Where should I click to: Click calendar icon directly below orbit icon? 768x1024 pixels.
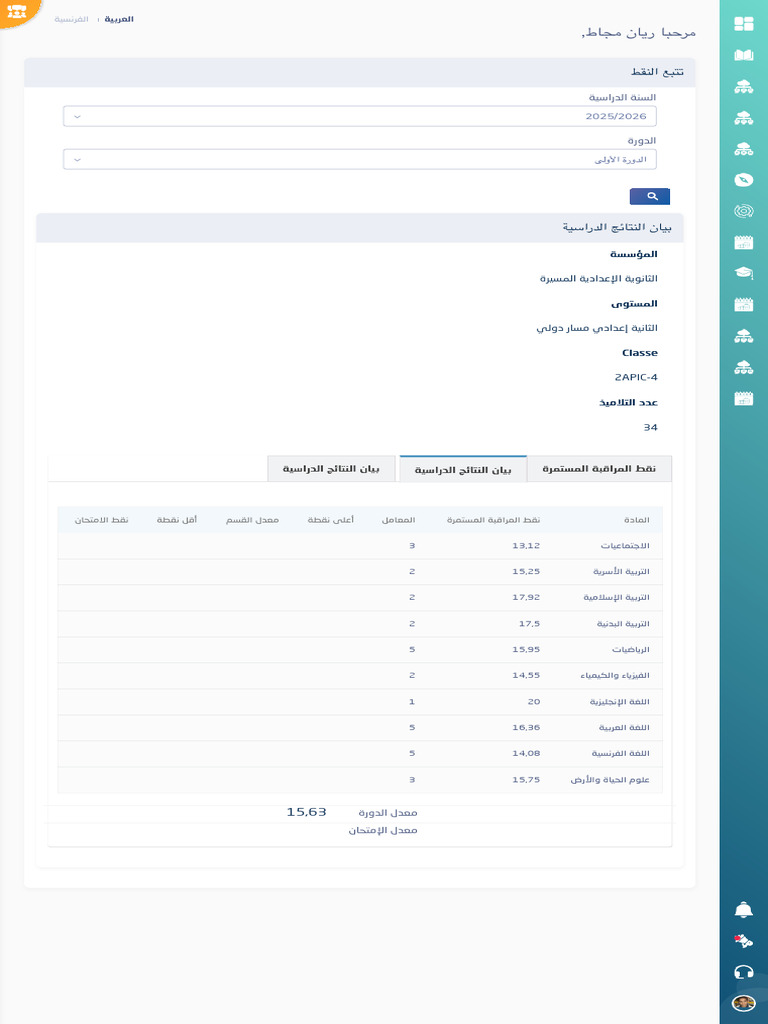coord(743,242)
